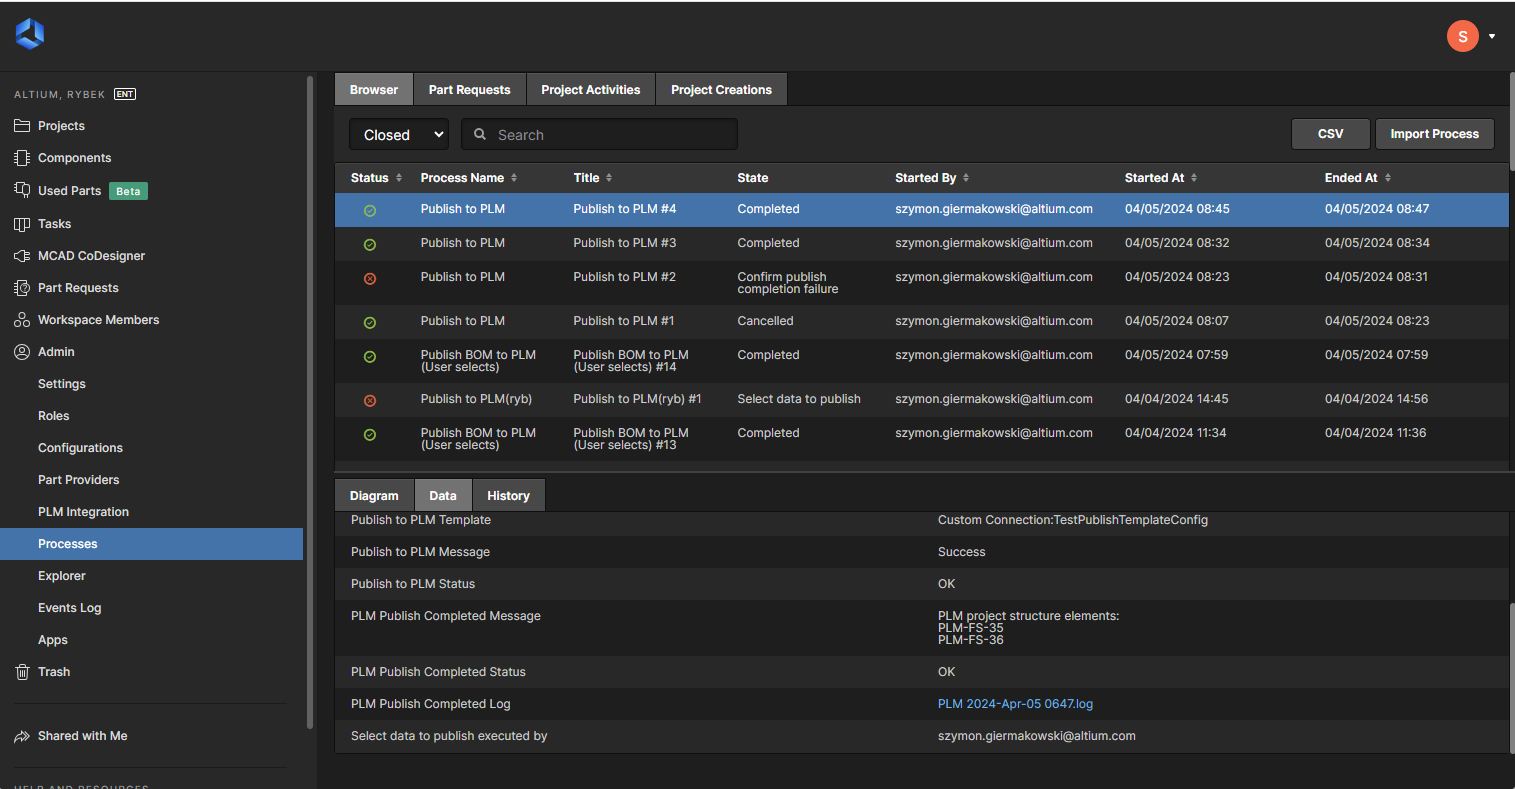
Task: Click the Altium 365 logo icon
Action: (30, 35)
